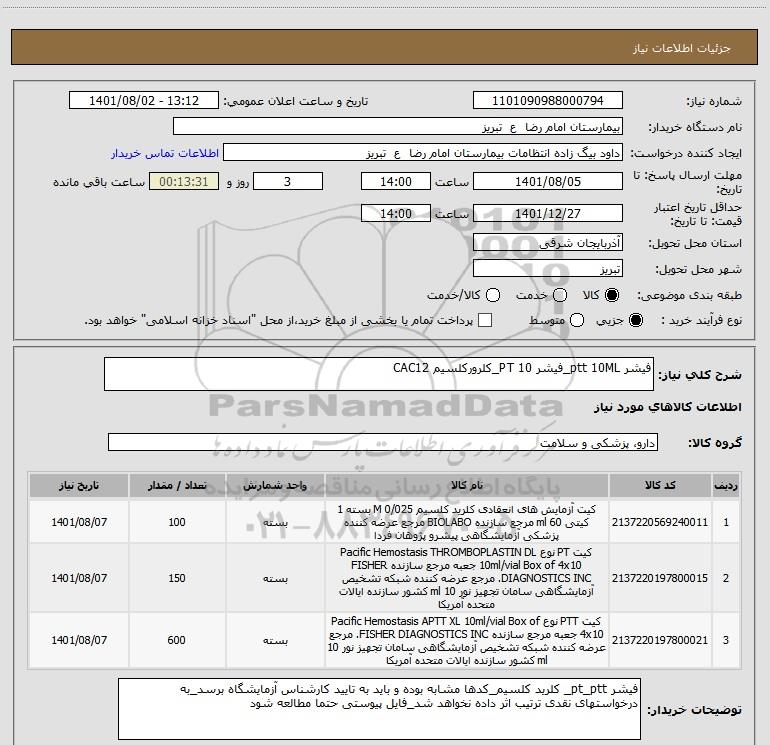Click the need date 1401/08/07 in row 3

coord(79,640)
